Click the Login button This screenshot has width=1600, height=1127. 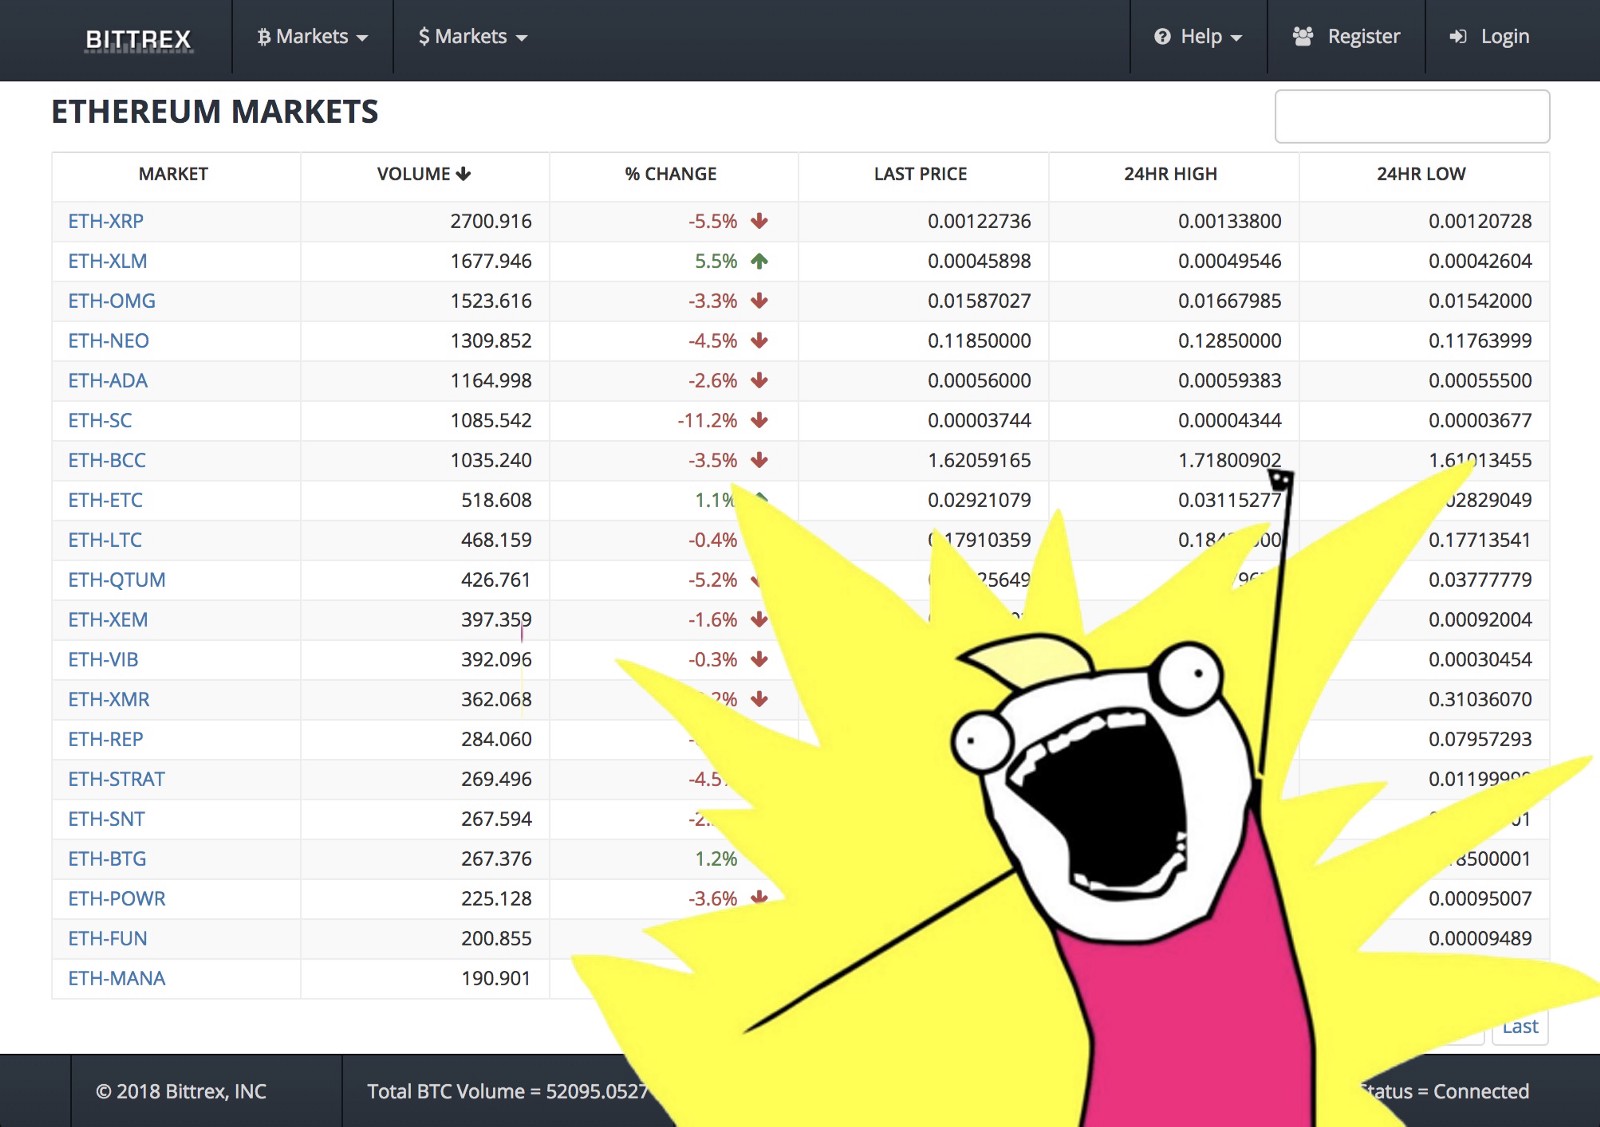[1489, 37]
